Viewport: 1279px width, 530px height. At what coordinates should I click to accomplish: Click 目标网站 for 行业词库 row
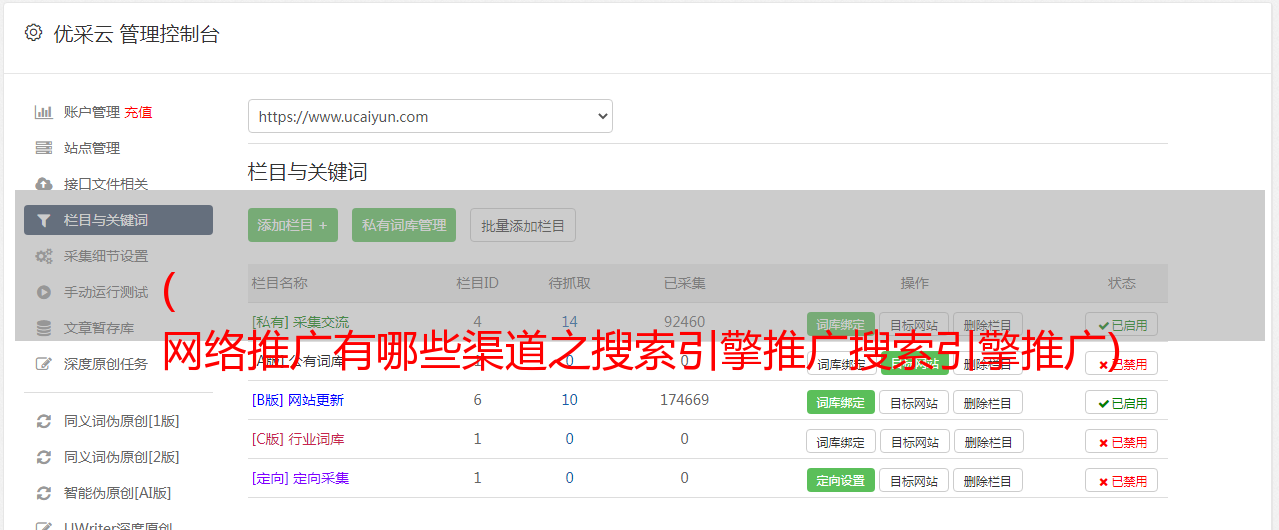[x=914, y=441]
